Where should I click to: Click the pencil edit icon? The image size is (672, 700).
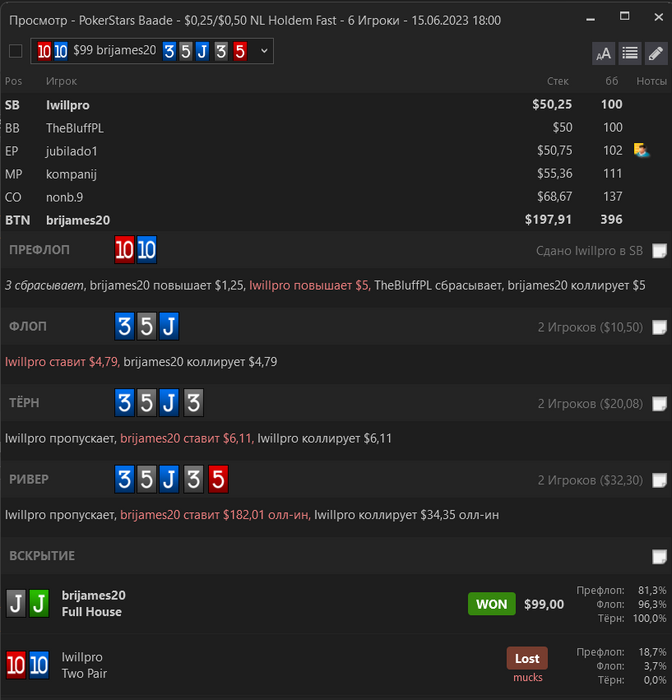tap(656, 54)
